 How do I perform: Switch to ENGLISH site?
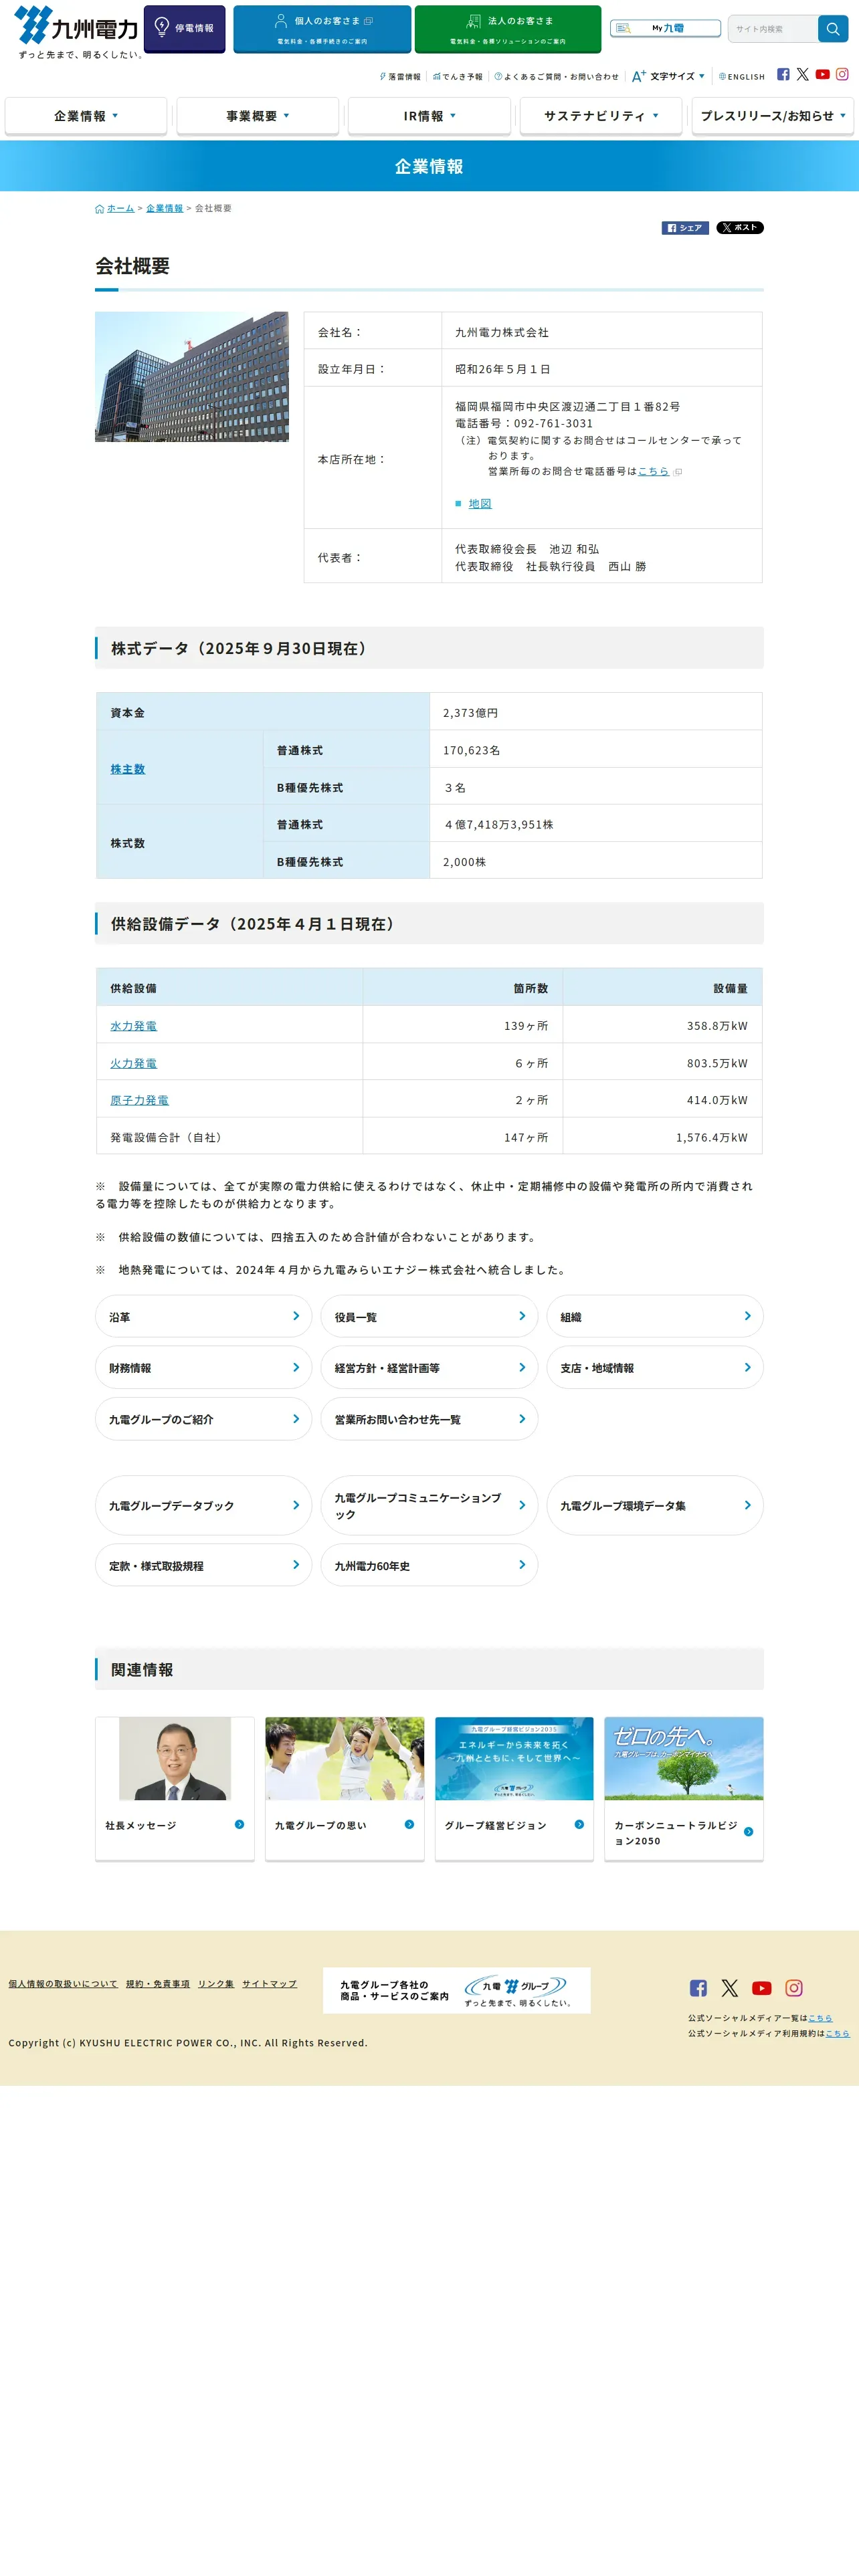click(x=742, y=76)
